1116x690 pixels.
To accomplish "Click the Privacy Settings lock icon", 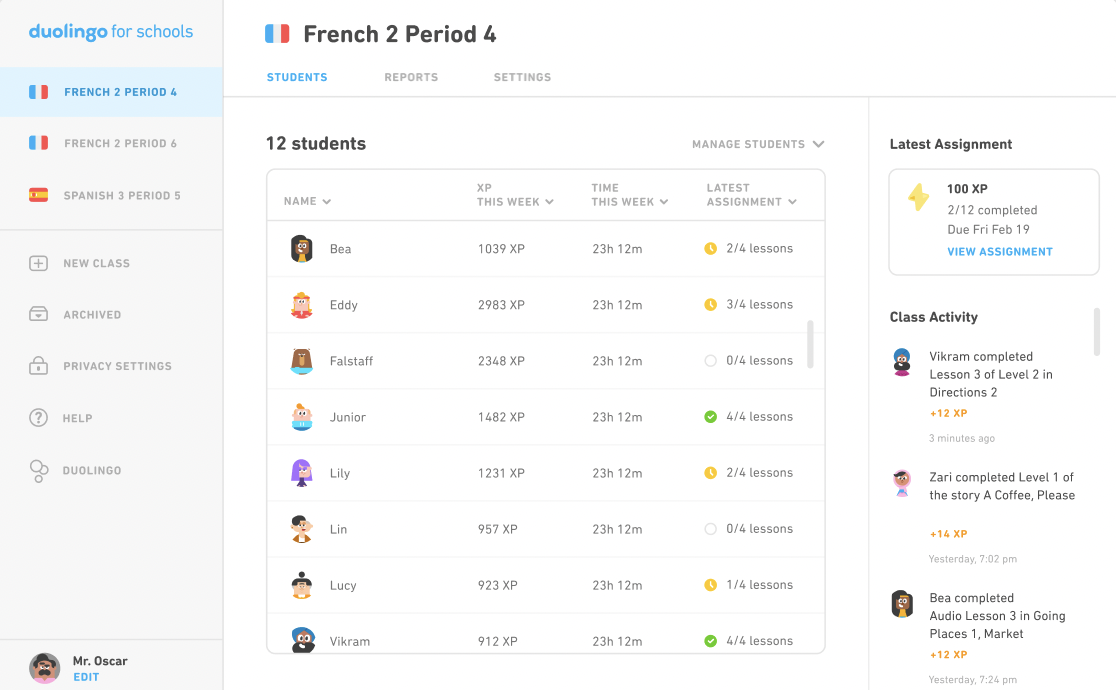I will [38, 366].
